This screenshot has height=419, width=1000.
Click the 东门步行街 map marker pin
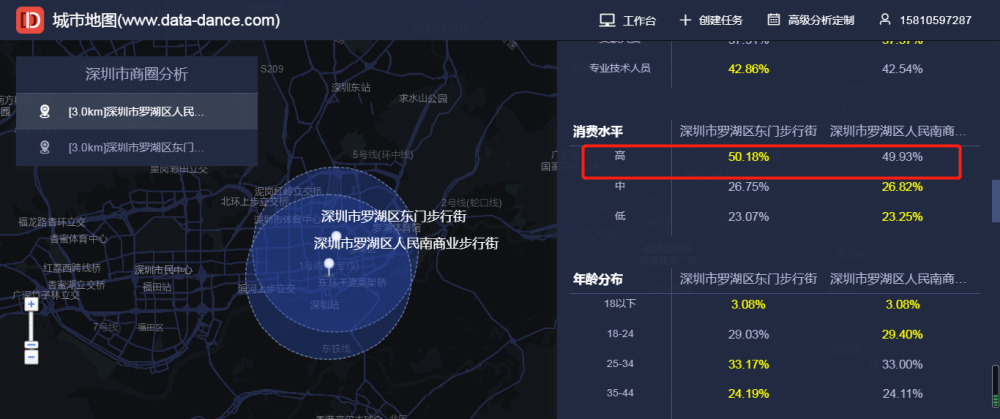point(336,238)
